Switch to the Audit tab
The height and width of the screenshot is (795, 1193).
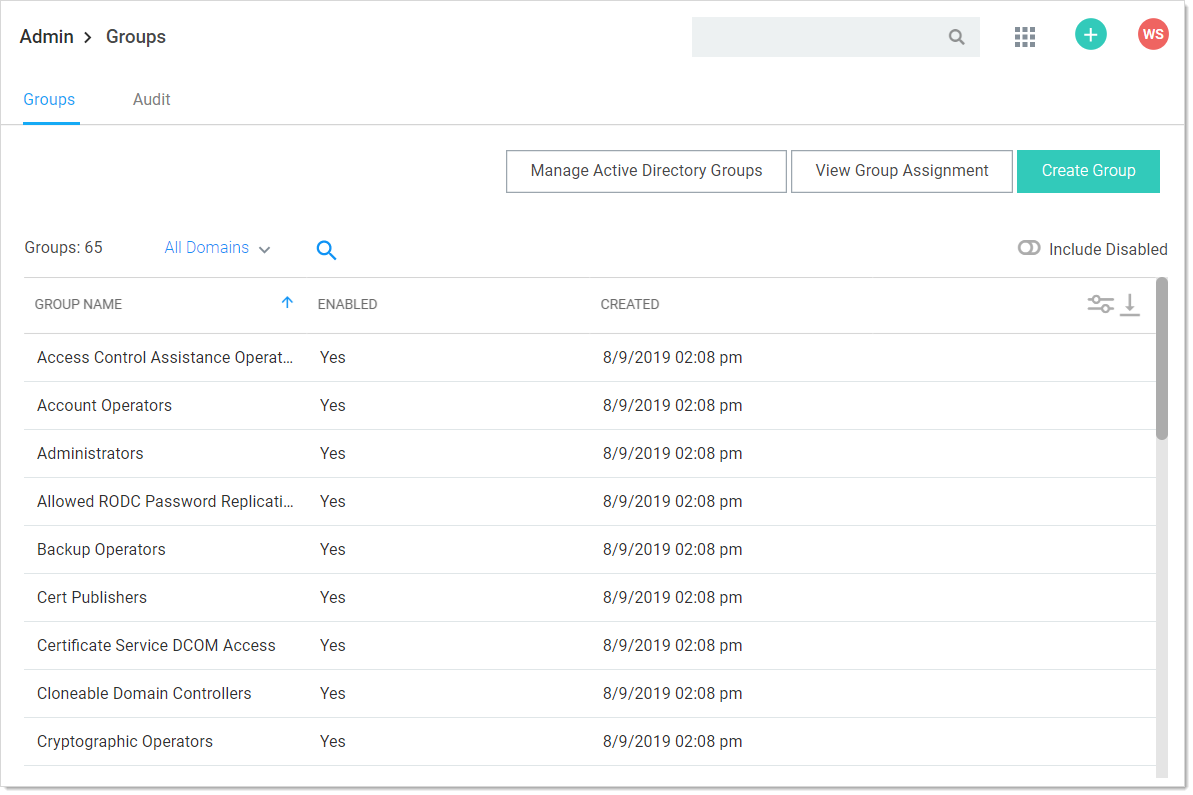pyautogui.click(x=152, y=100)
